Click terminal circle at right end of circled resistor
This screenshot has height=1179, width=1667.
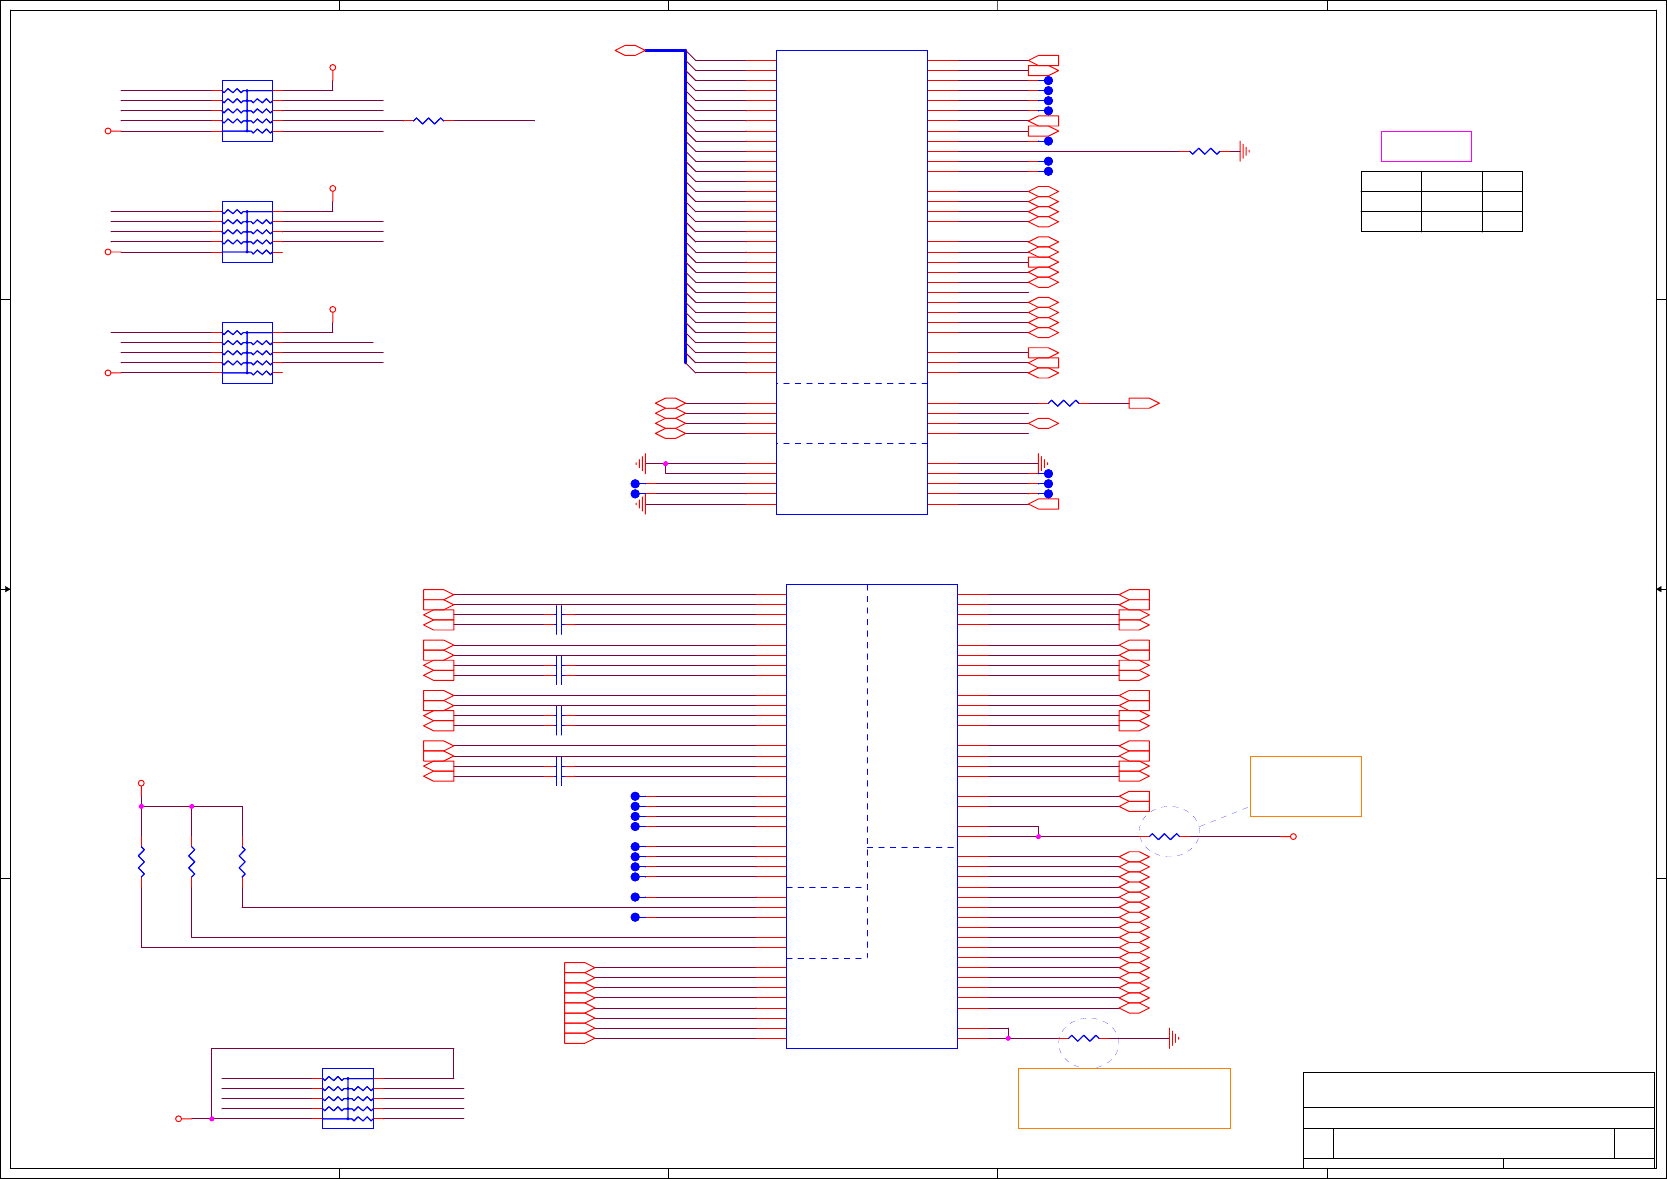(x=1293, y=836)
